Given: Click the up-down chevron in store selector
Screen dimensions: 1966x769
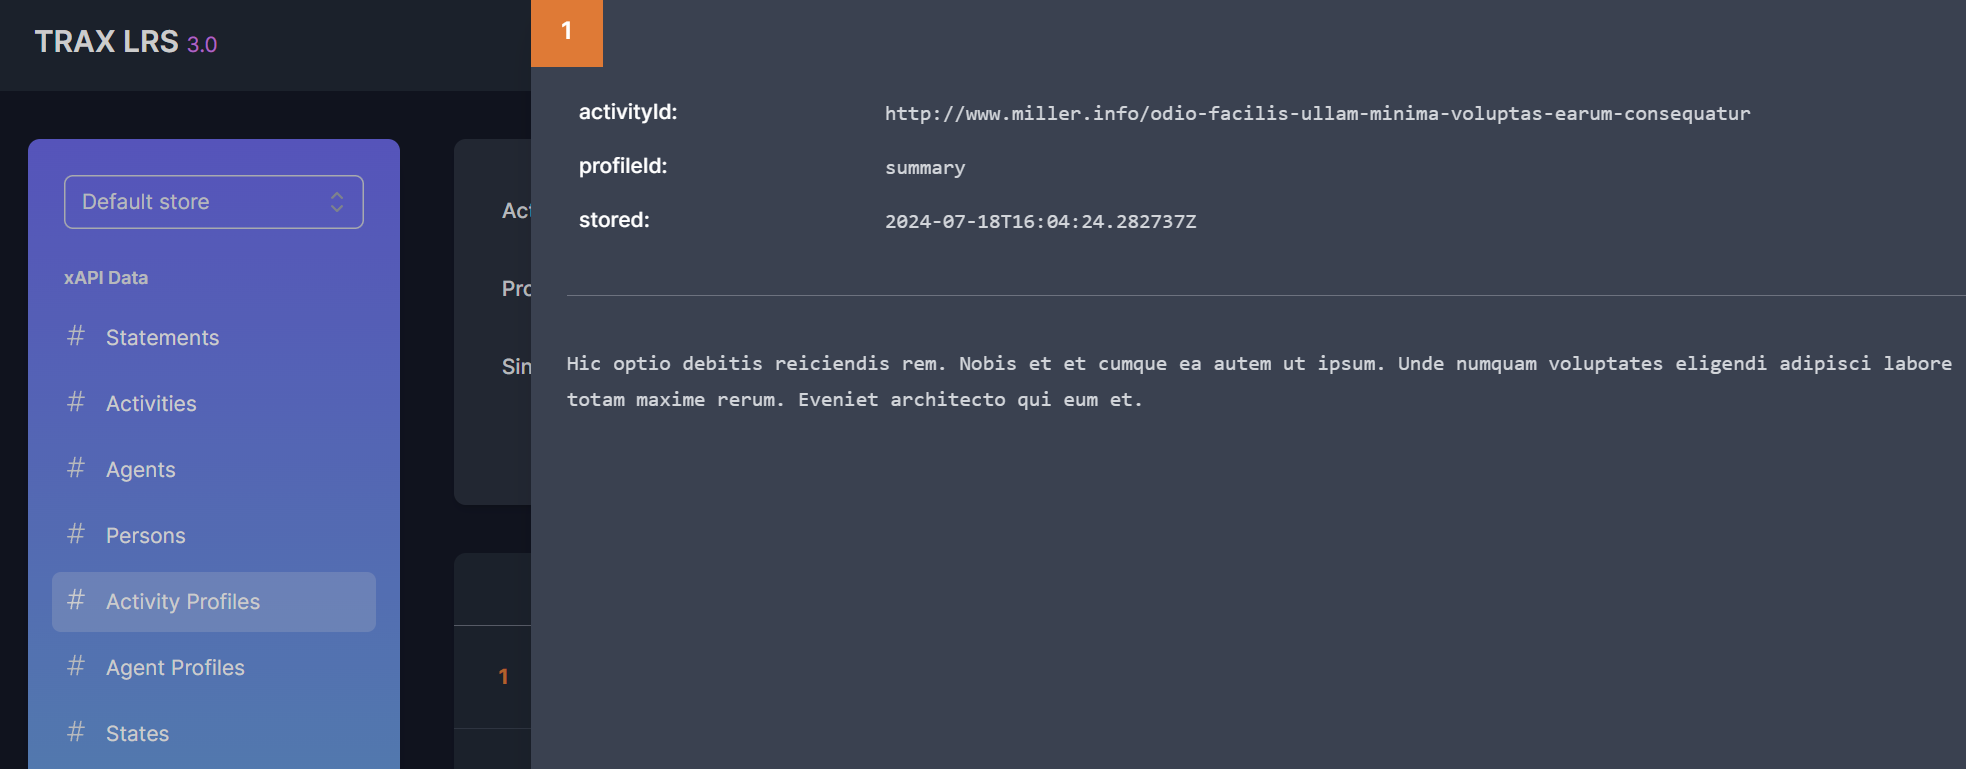Looking at the screenshot, I should (337, 202).
